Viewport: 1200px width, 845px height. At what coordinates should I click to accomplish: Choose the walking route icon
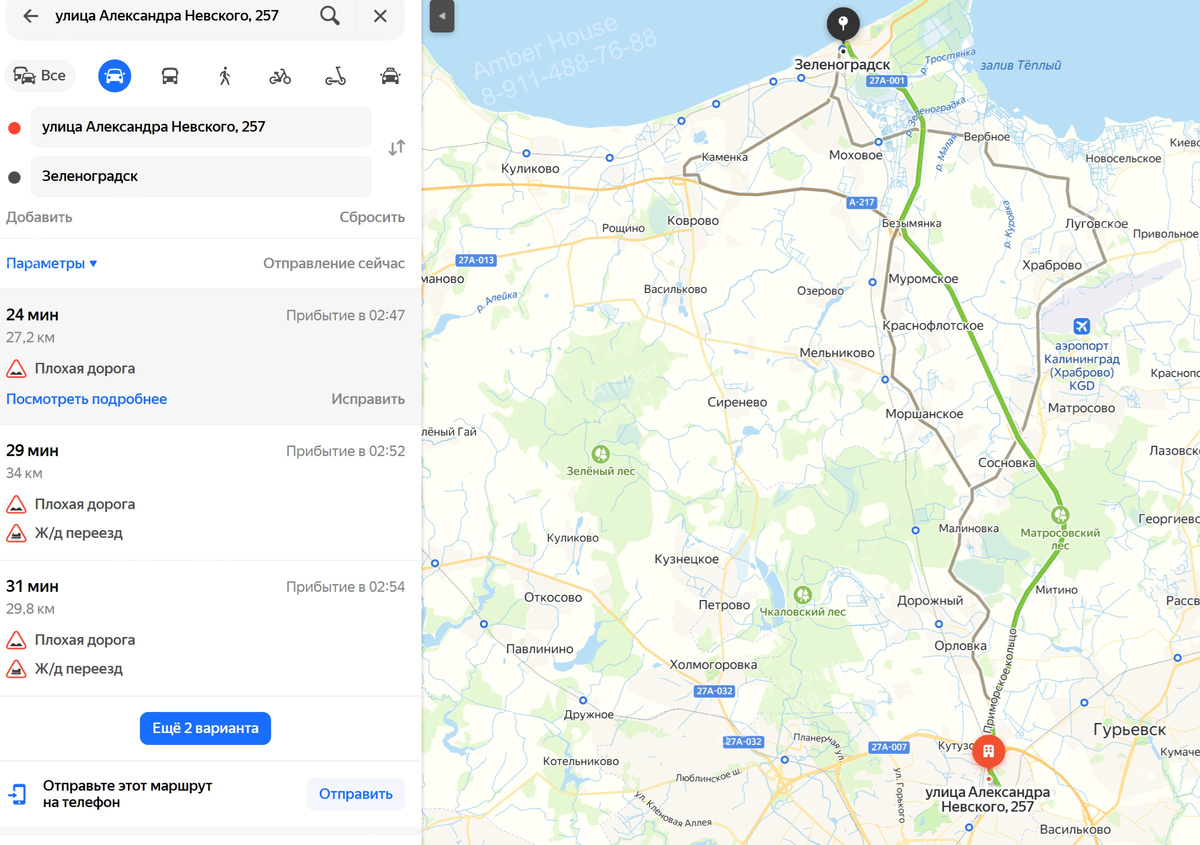point(225,76)
